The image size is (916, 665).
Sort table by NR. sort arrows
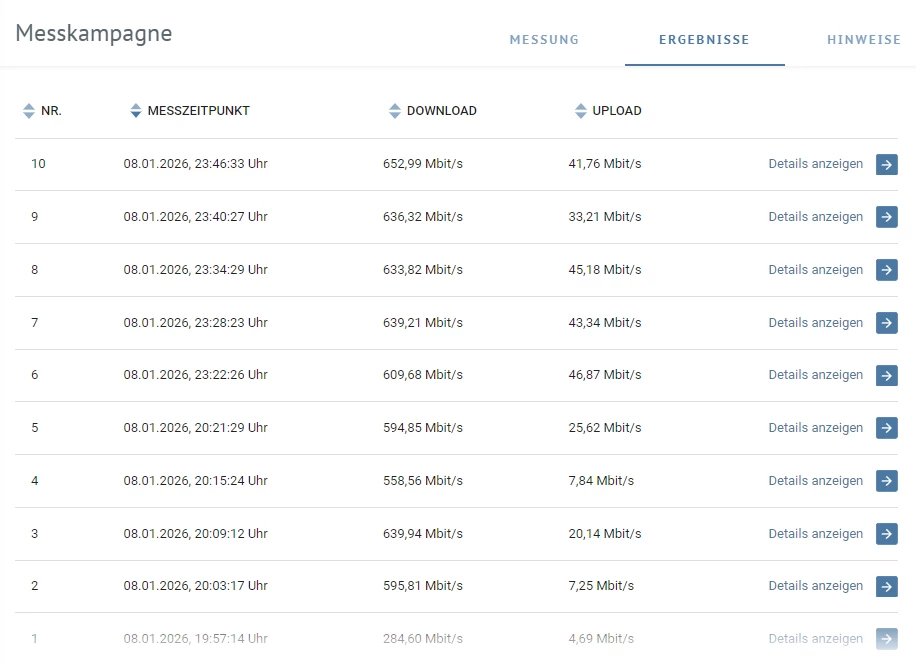tap(29, 110)
